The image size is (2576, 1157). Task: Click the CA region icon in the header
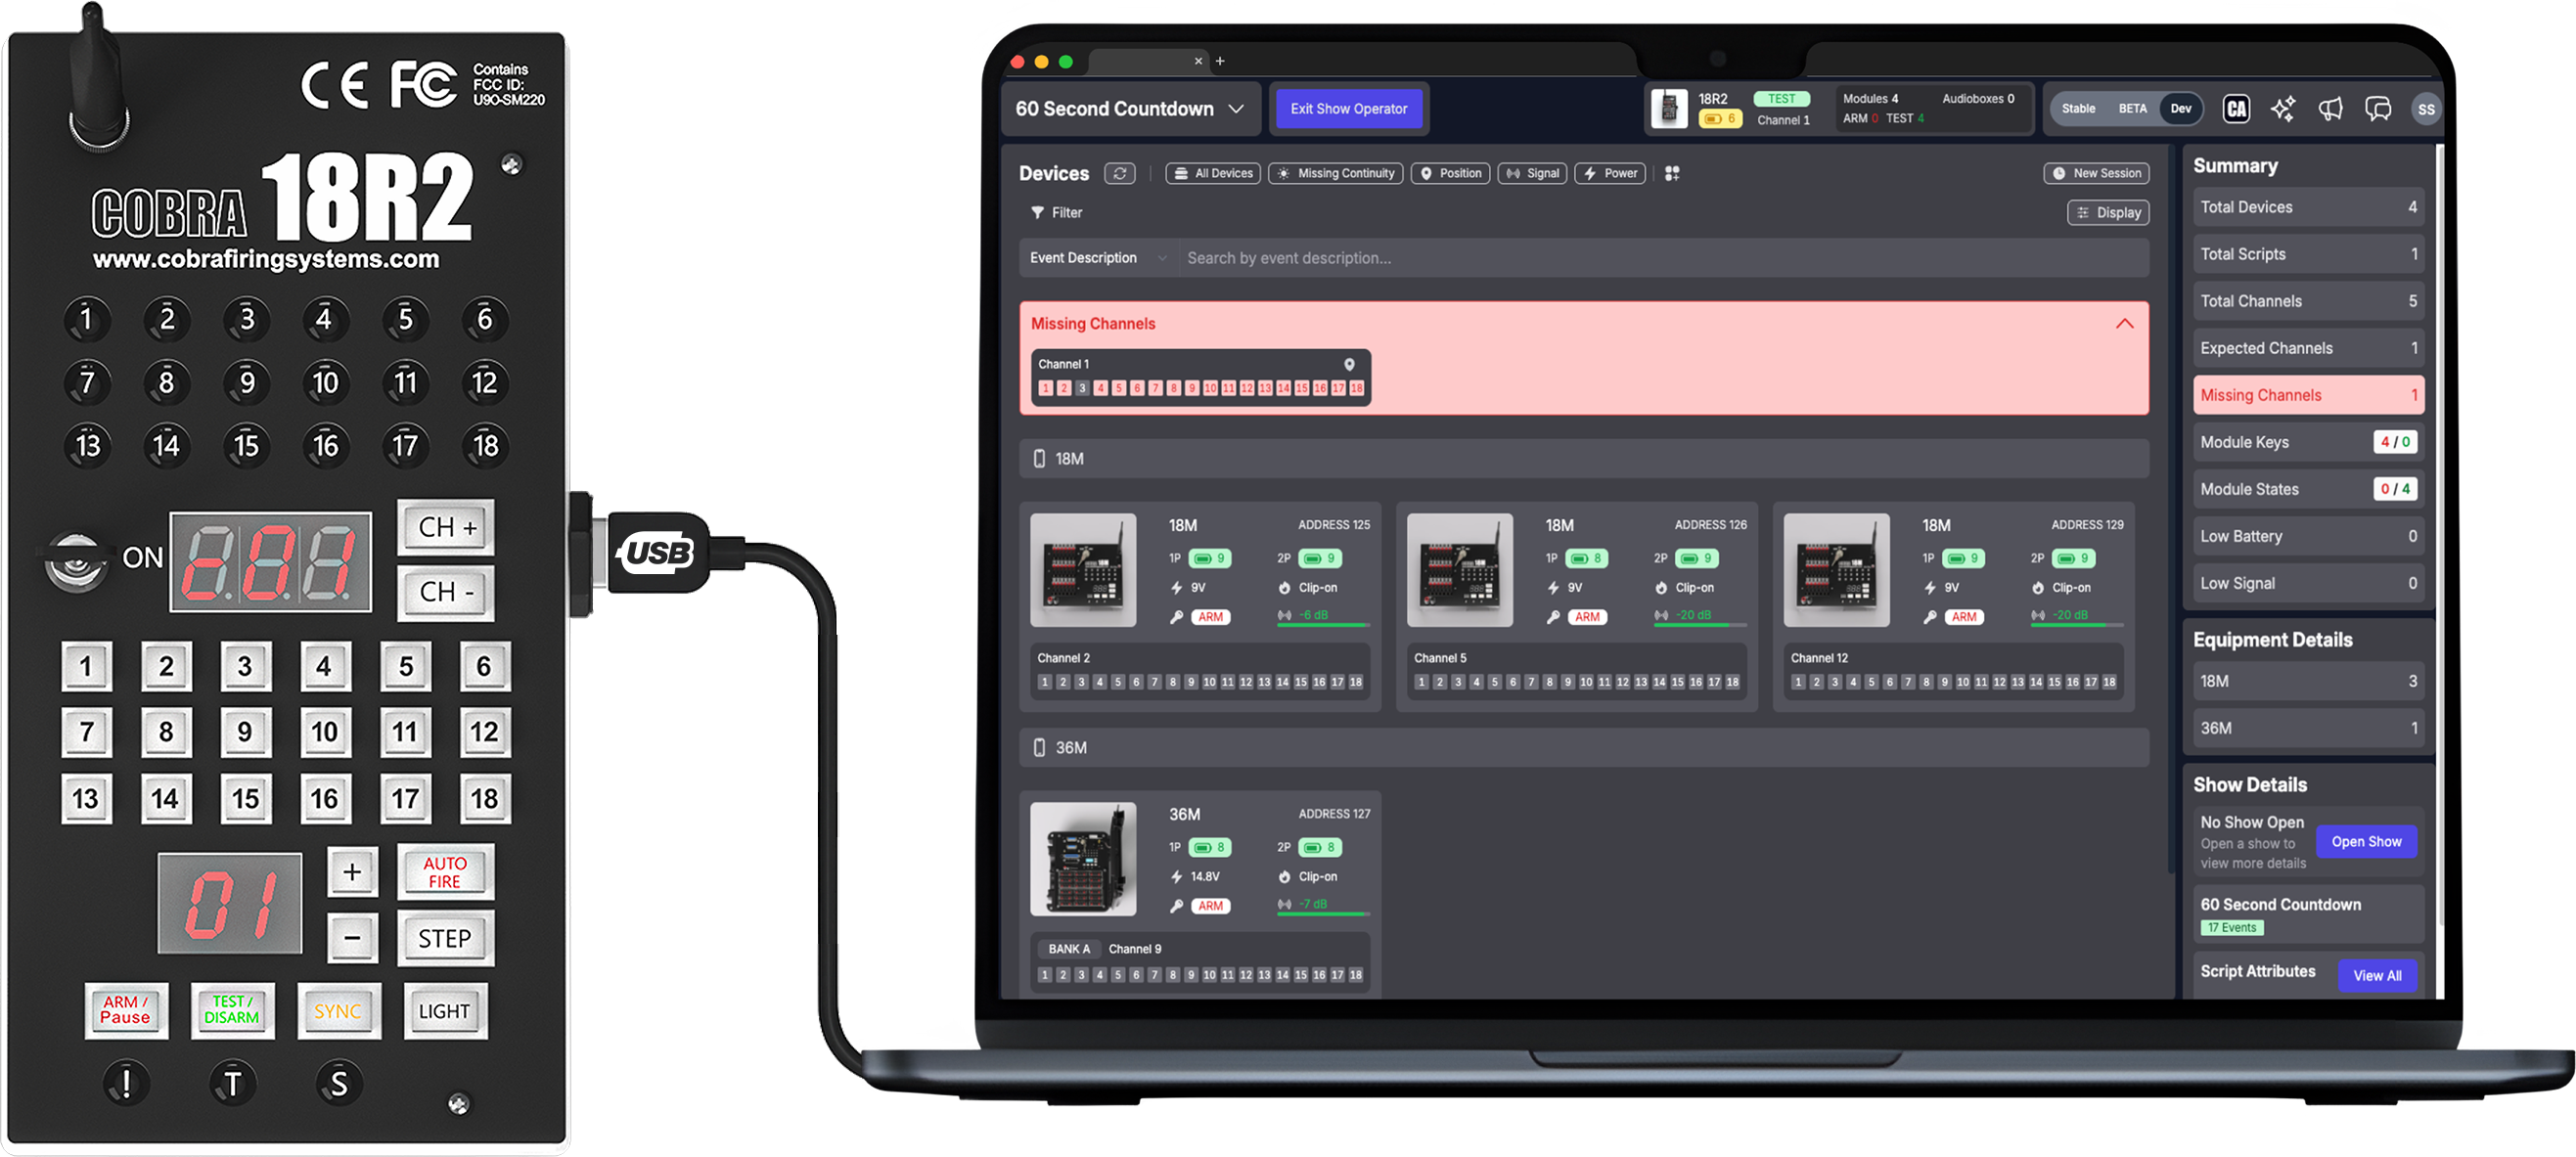coord(2236,109)
